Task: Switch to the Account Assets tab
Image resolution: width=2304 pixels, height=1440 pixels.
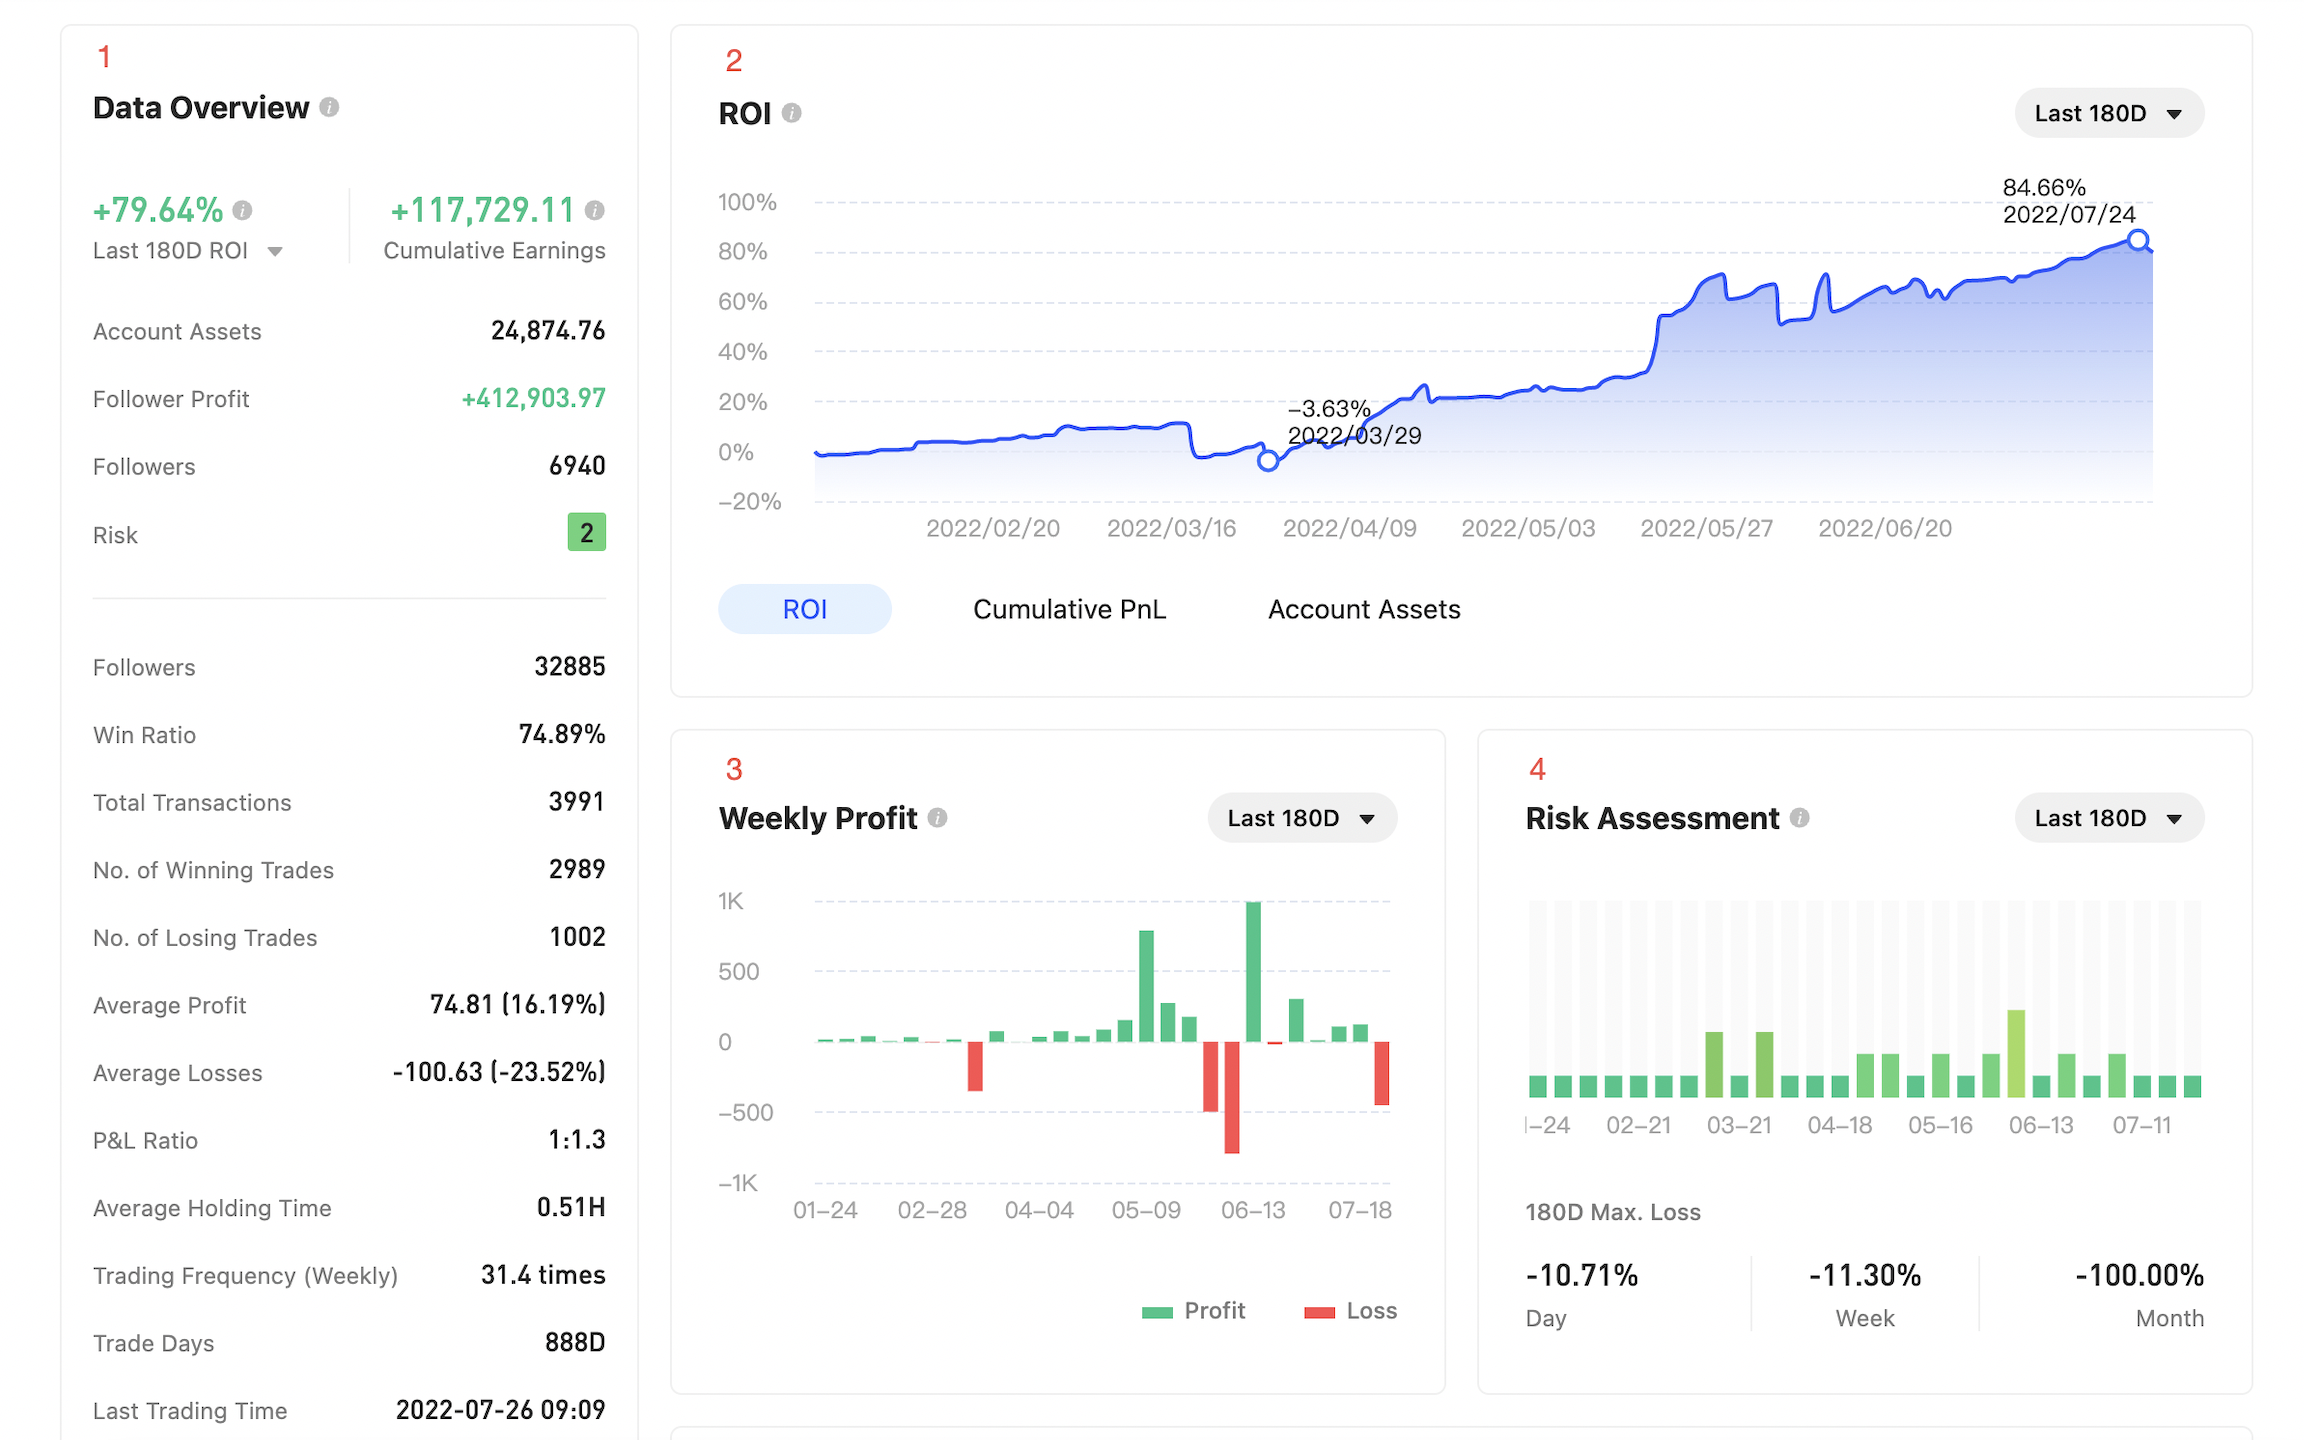Action: 1364,609
